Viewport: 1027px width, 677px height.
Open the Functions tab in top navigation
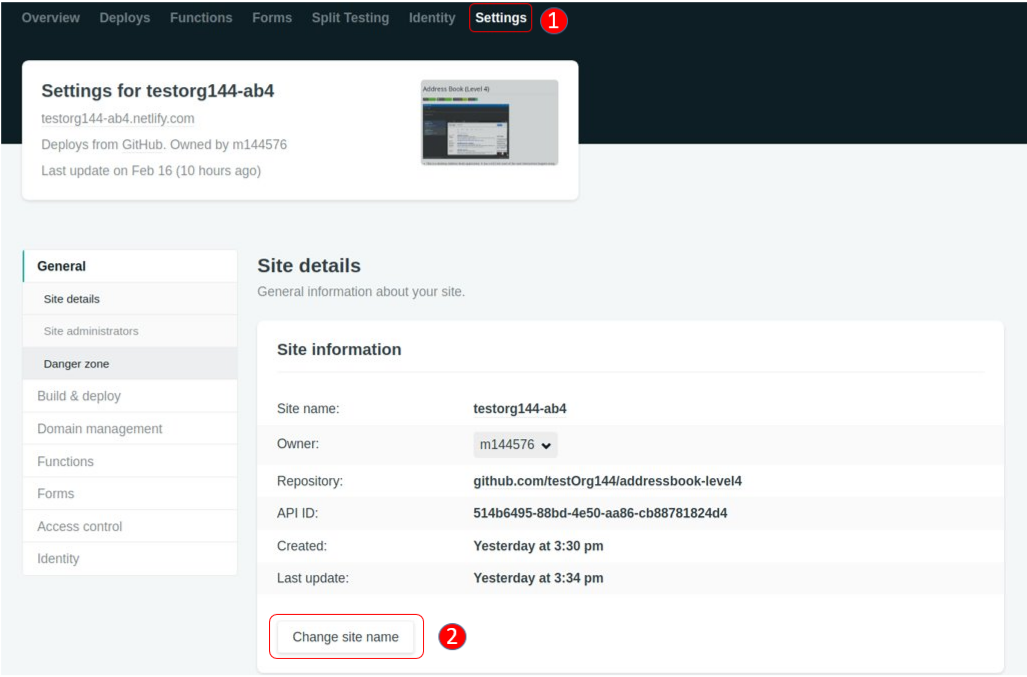tap(200, 17)
